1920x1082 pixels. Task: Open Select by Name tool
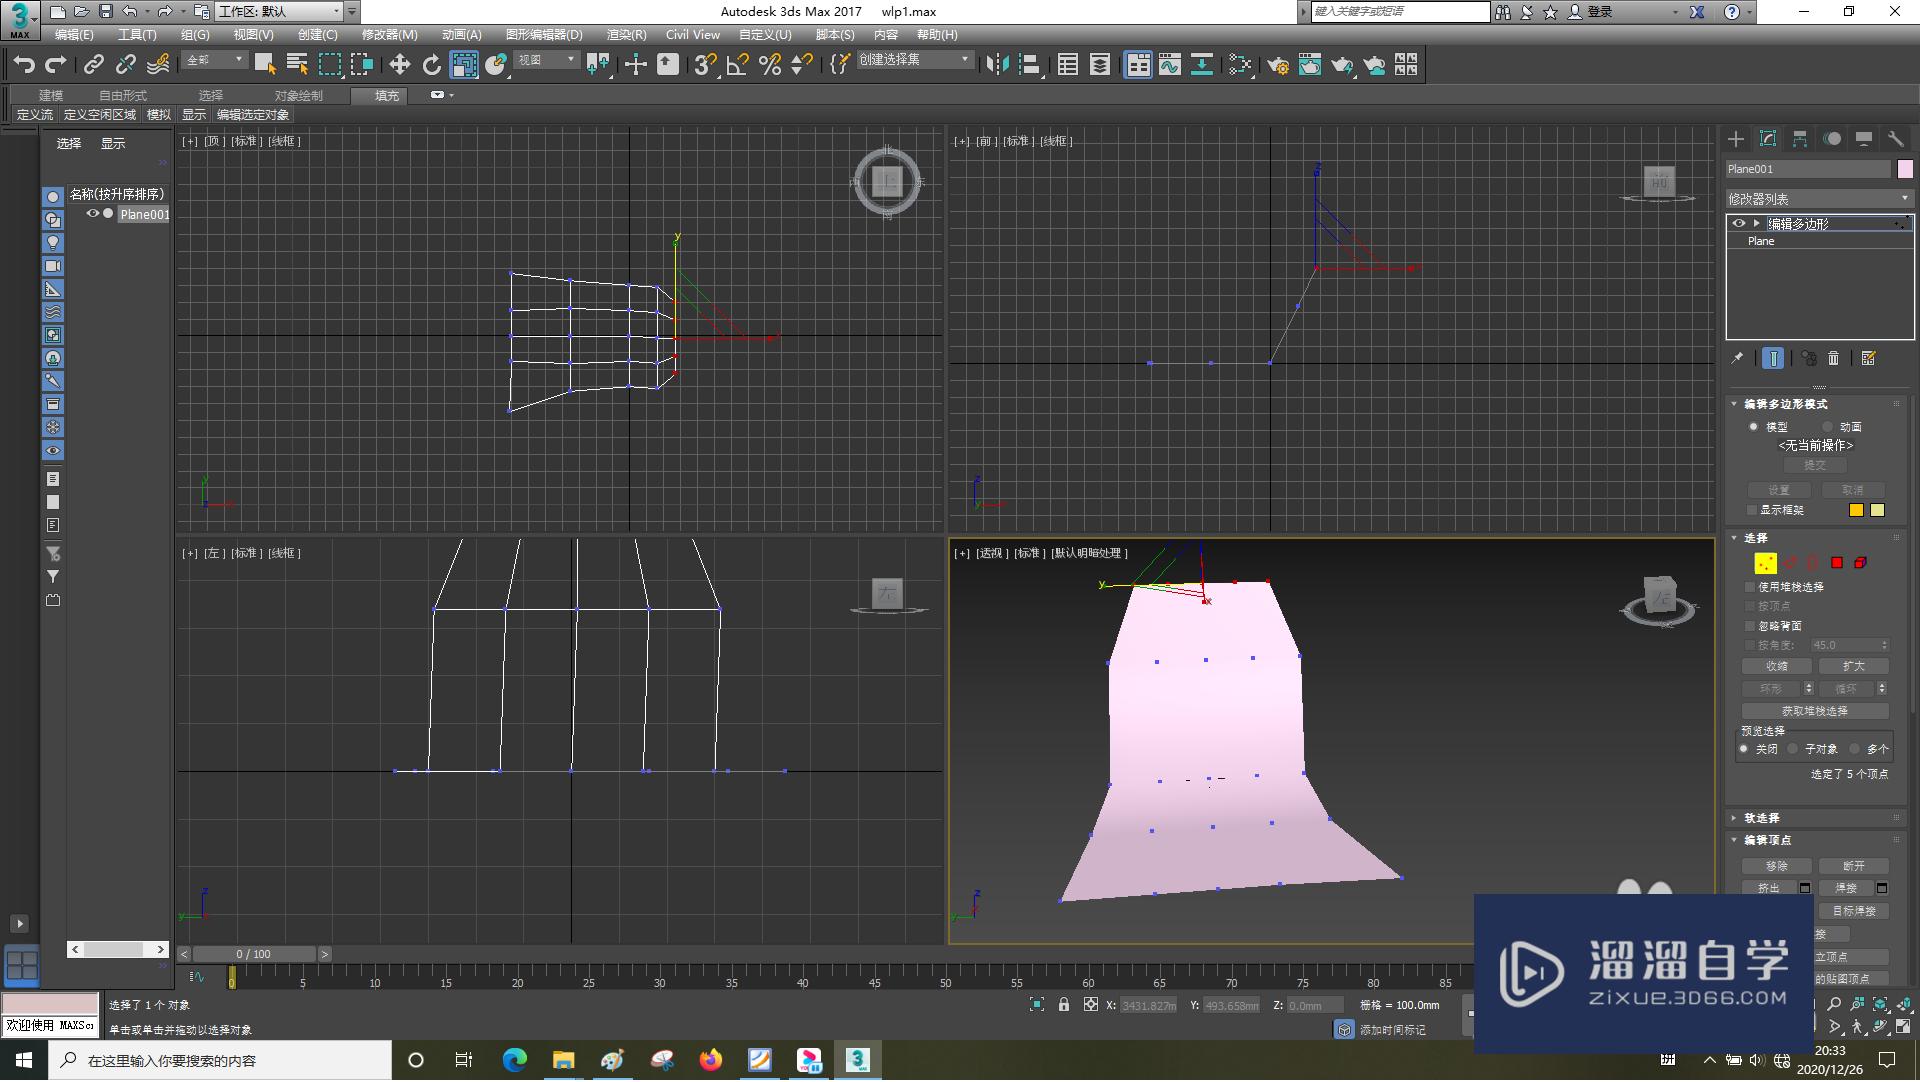point(297,65)
